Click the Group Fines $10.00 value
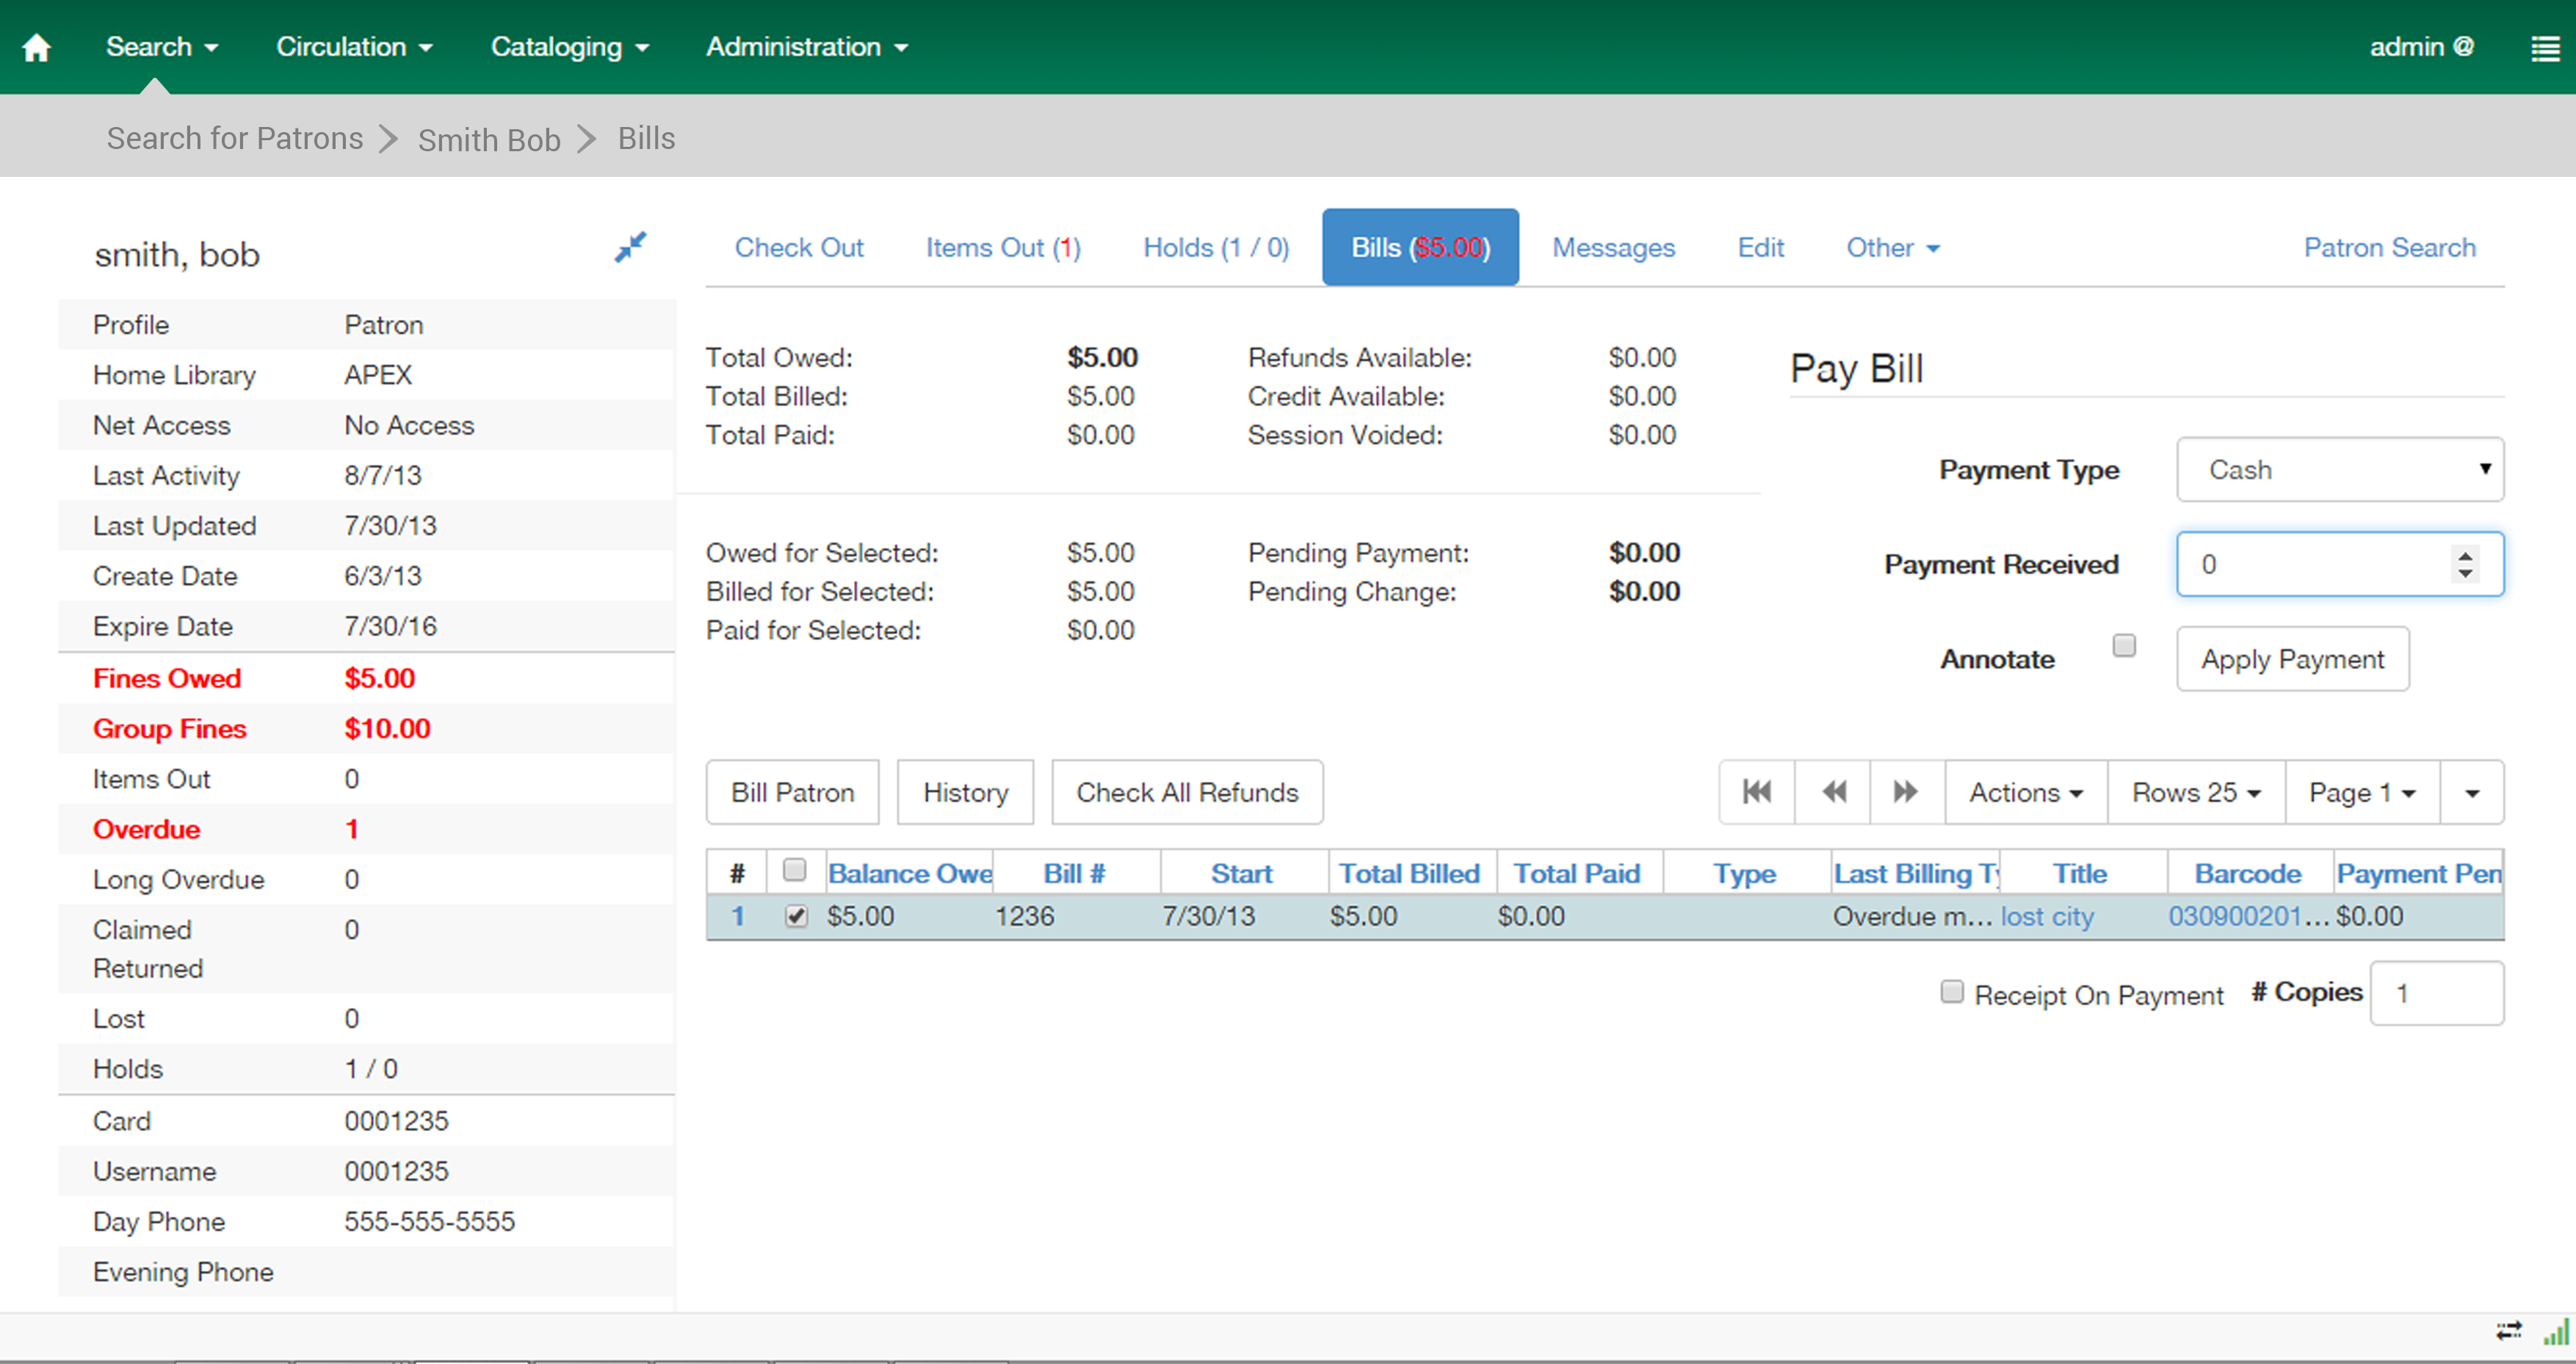 tap(387, 728)
